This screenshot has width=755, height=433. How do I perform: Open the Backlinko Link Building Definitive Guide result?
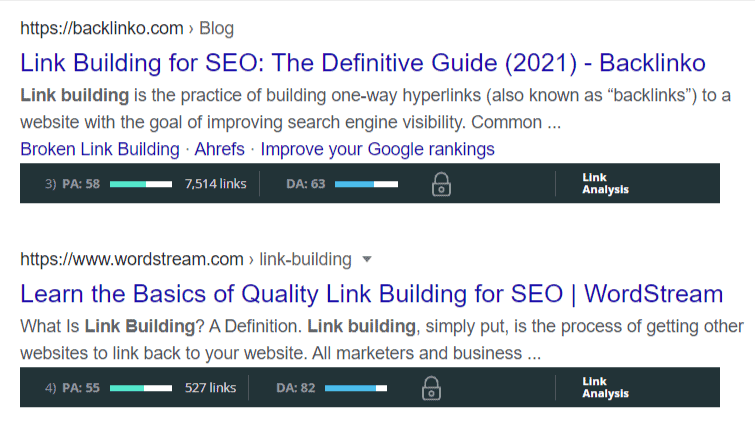(x=363, y=63)
